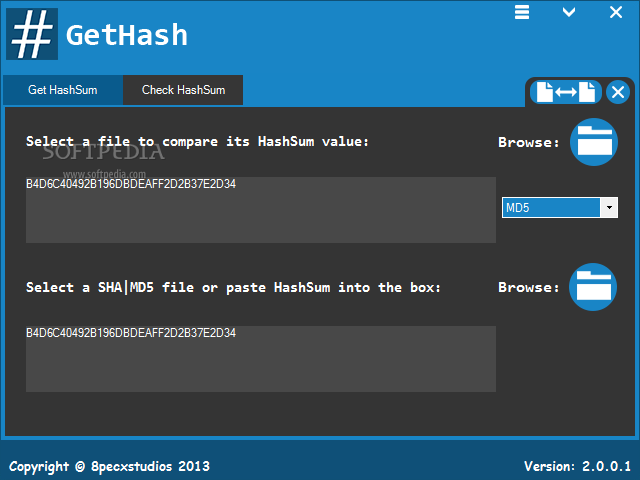640x480 pixels.
Task: Click the lower Browse: label
Action: 529,287
